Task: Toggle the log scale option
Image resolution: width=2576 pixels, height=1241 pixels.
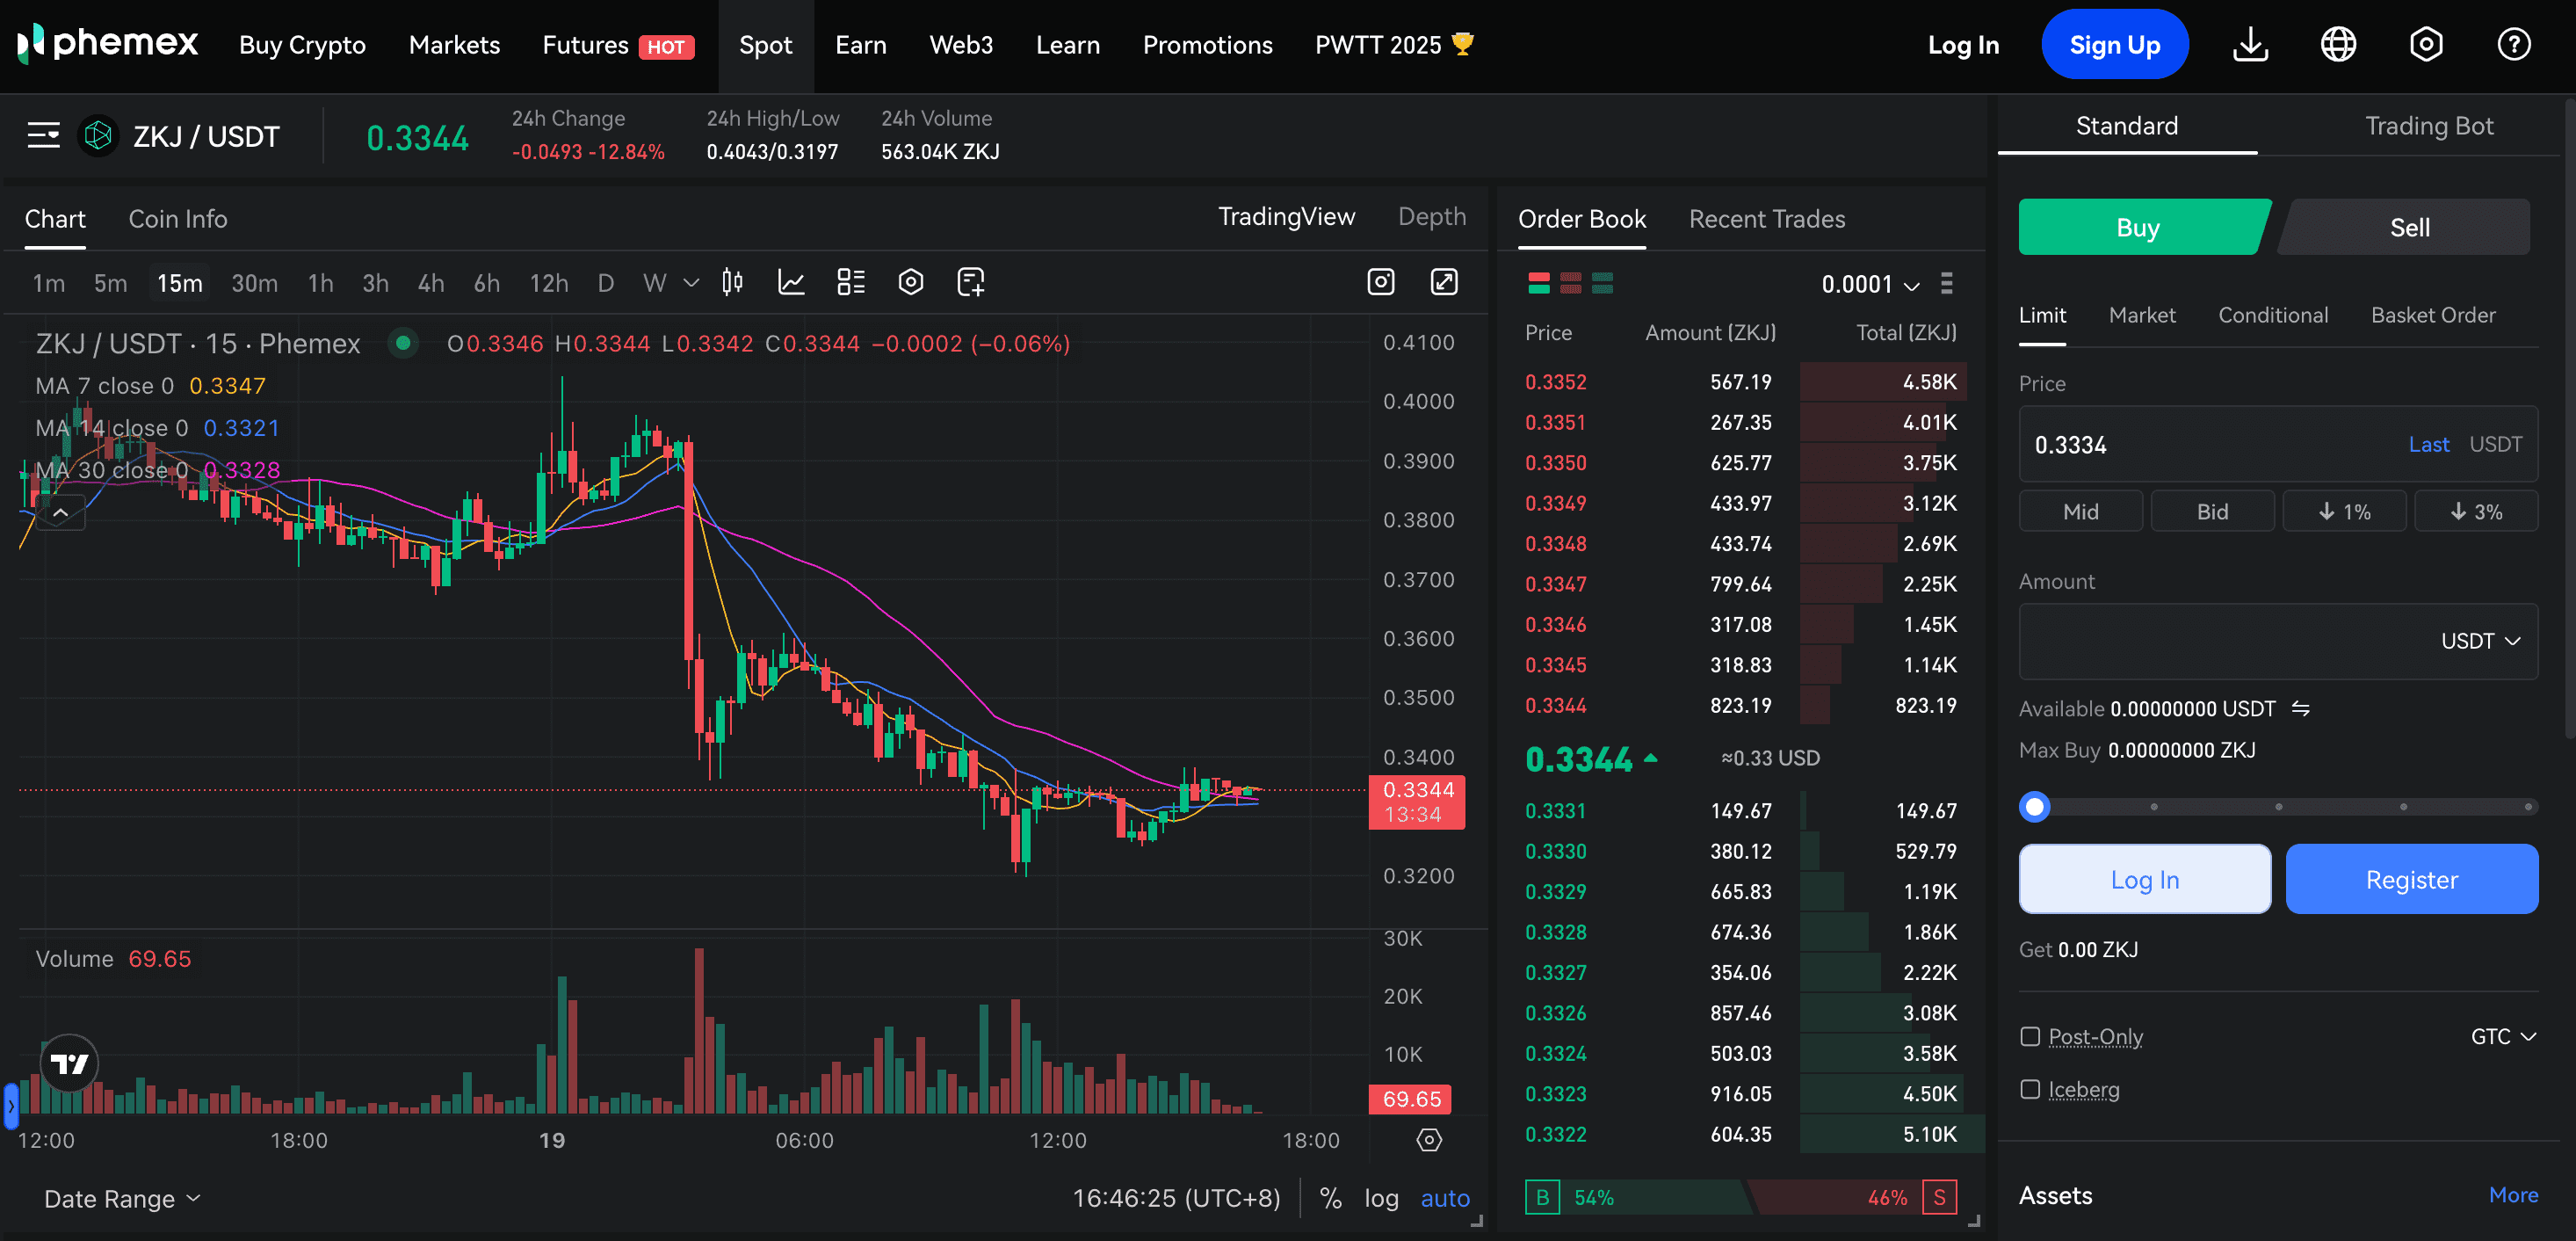Action: pyautogui.click(x=1381, y=1198)
